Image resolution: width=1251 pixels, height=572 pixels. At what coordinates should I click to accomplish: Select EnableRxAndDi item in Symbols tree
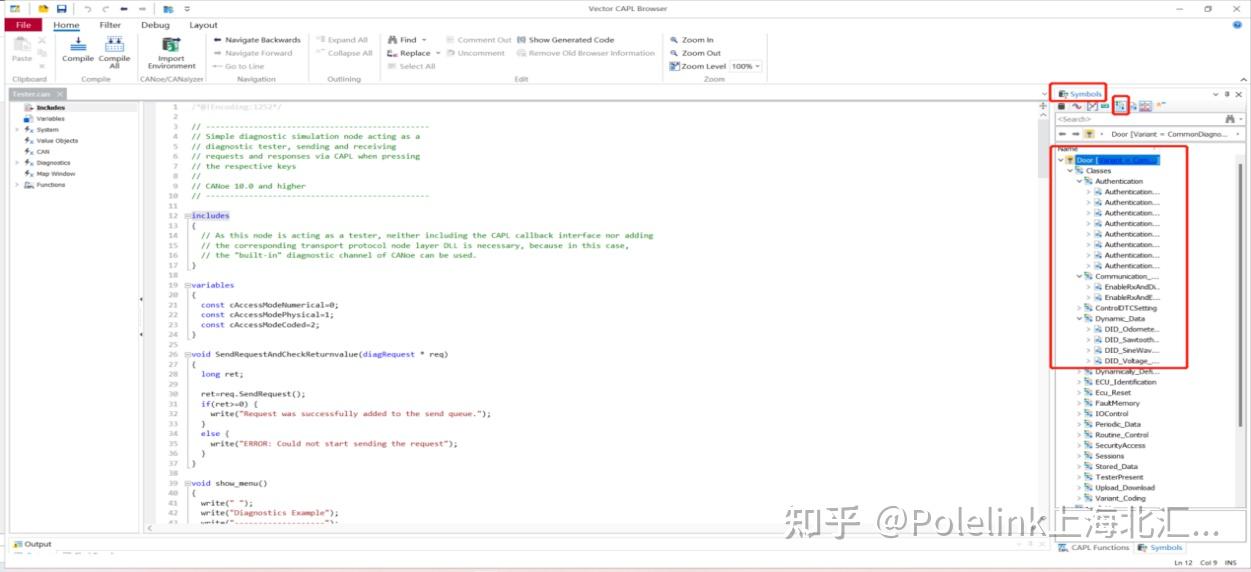[1132, 287]
